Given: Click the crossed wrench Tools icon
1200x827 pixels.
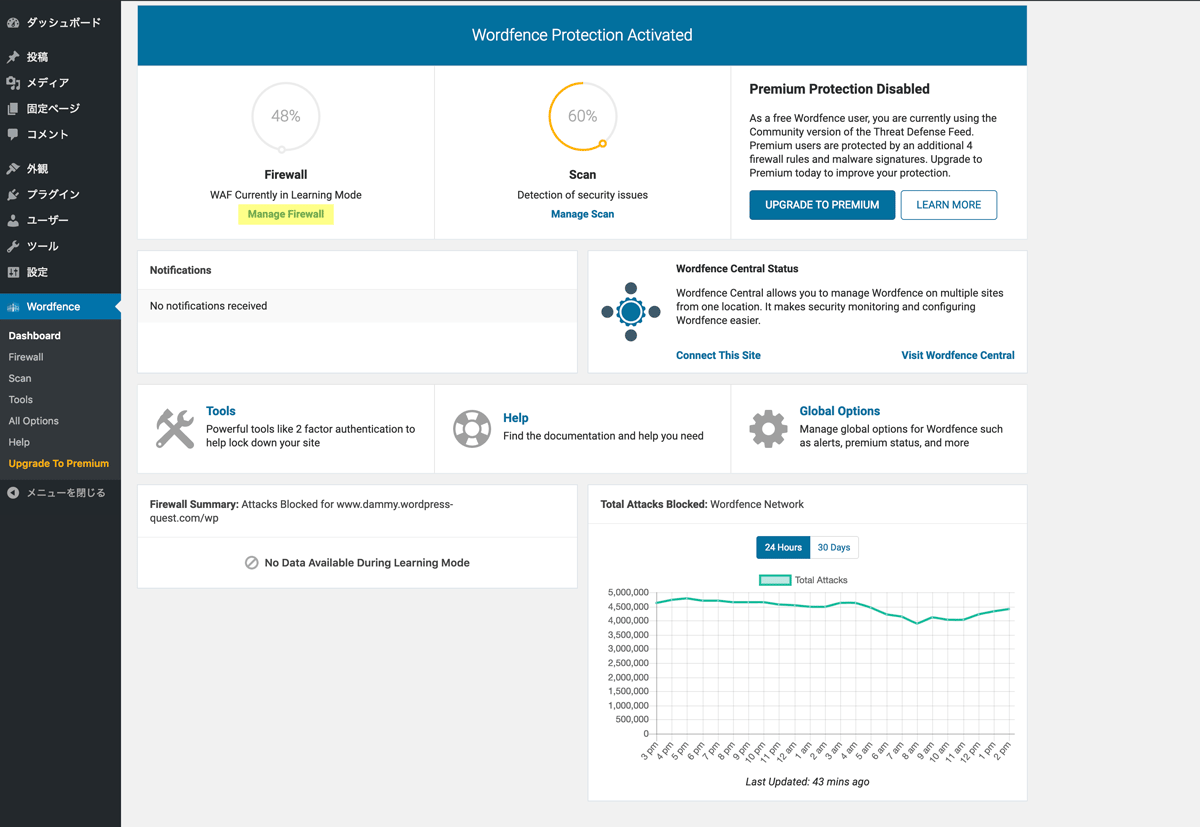Looking at the screenshot, I should [175, 428].
